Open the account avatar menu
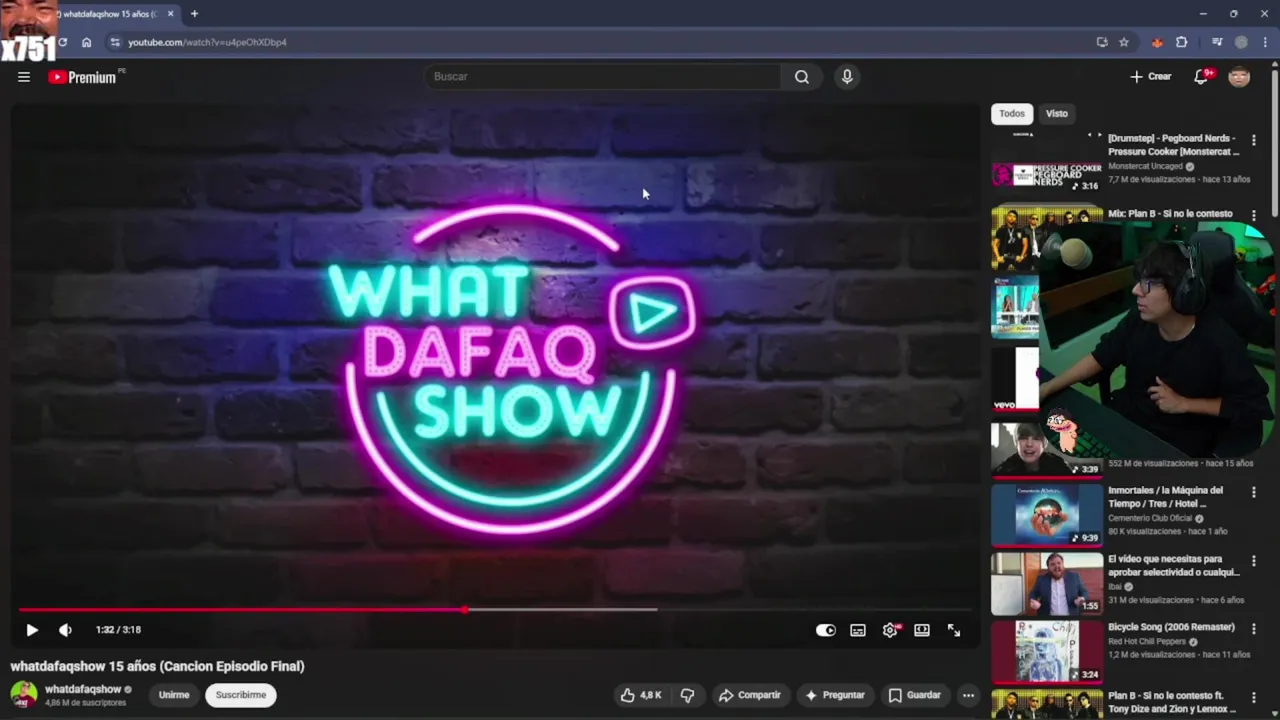Screen dimensions: 1280x720 pos(1239,77)
